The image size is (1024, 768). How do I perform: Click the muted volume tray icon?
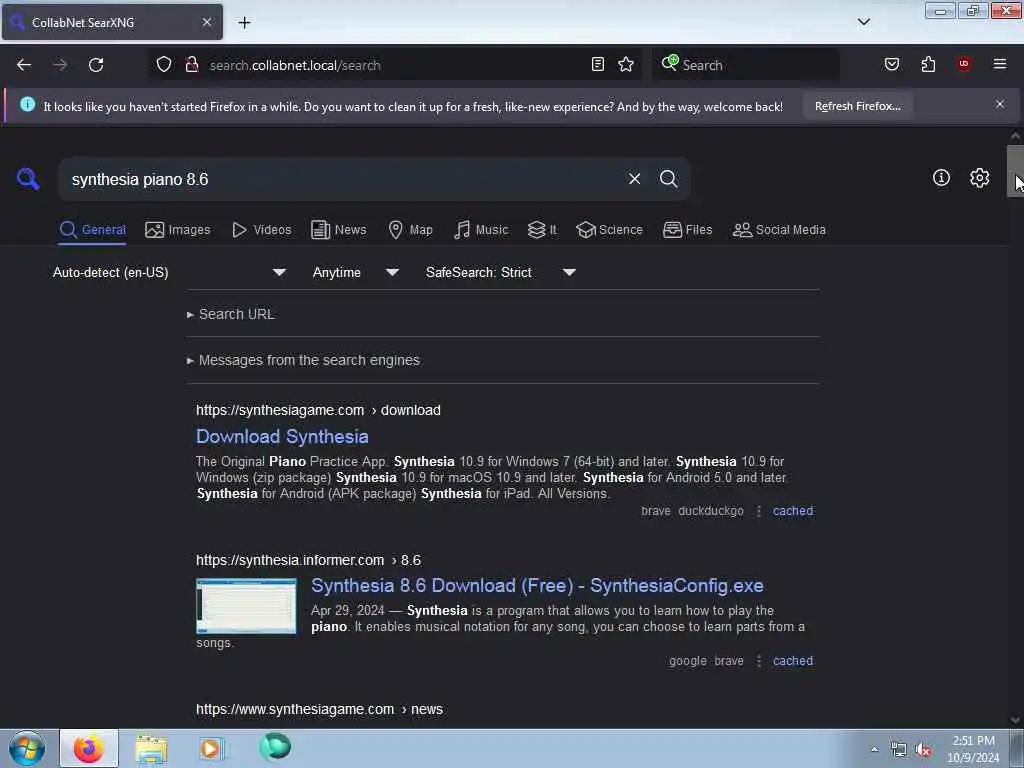pyautogui.click(x=923, y=750)
